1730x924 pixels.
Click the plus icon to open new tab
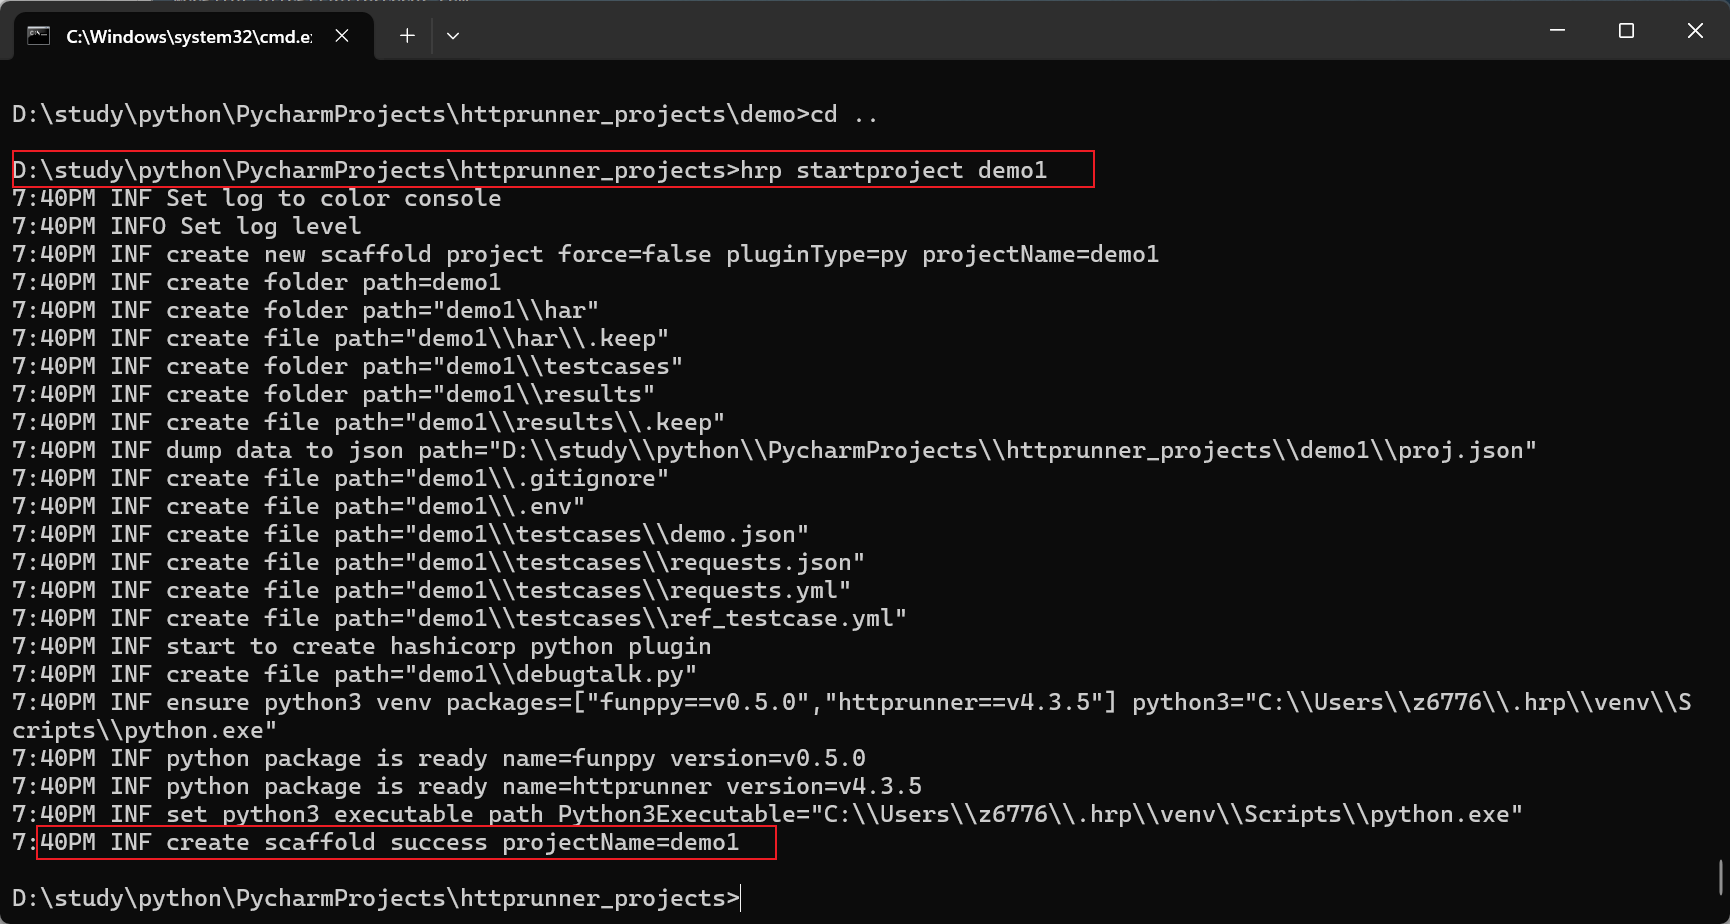coord(406,35)
